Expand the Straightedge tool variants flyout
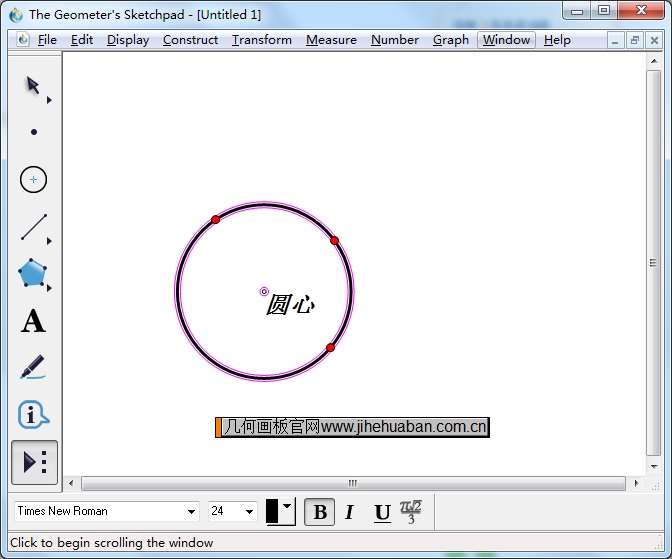The image size is (672, 559). point(49,241)
